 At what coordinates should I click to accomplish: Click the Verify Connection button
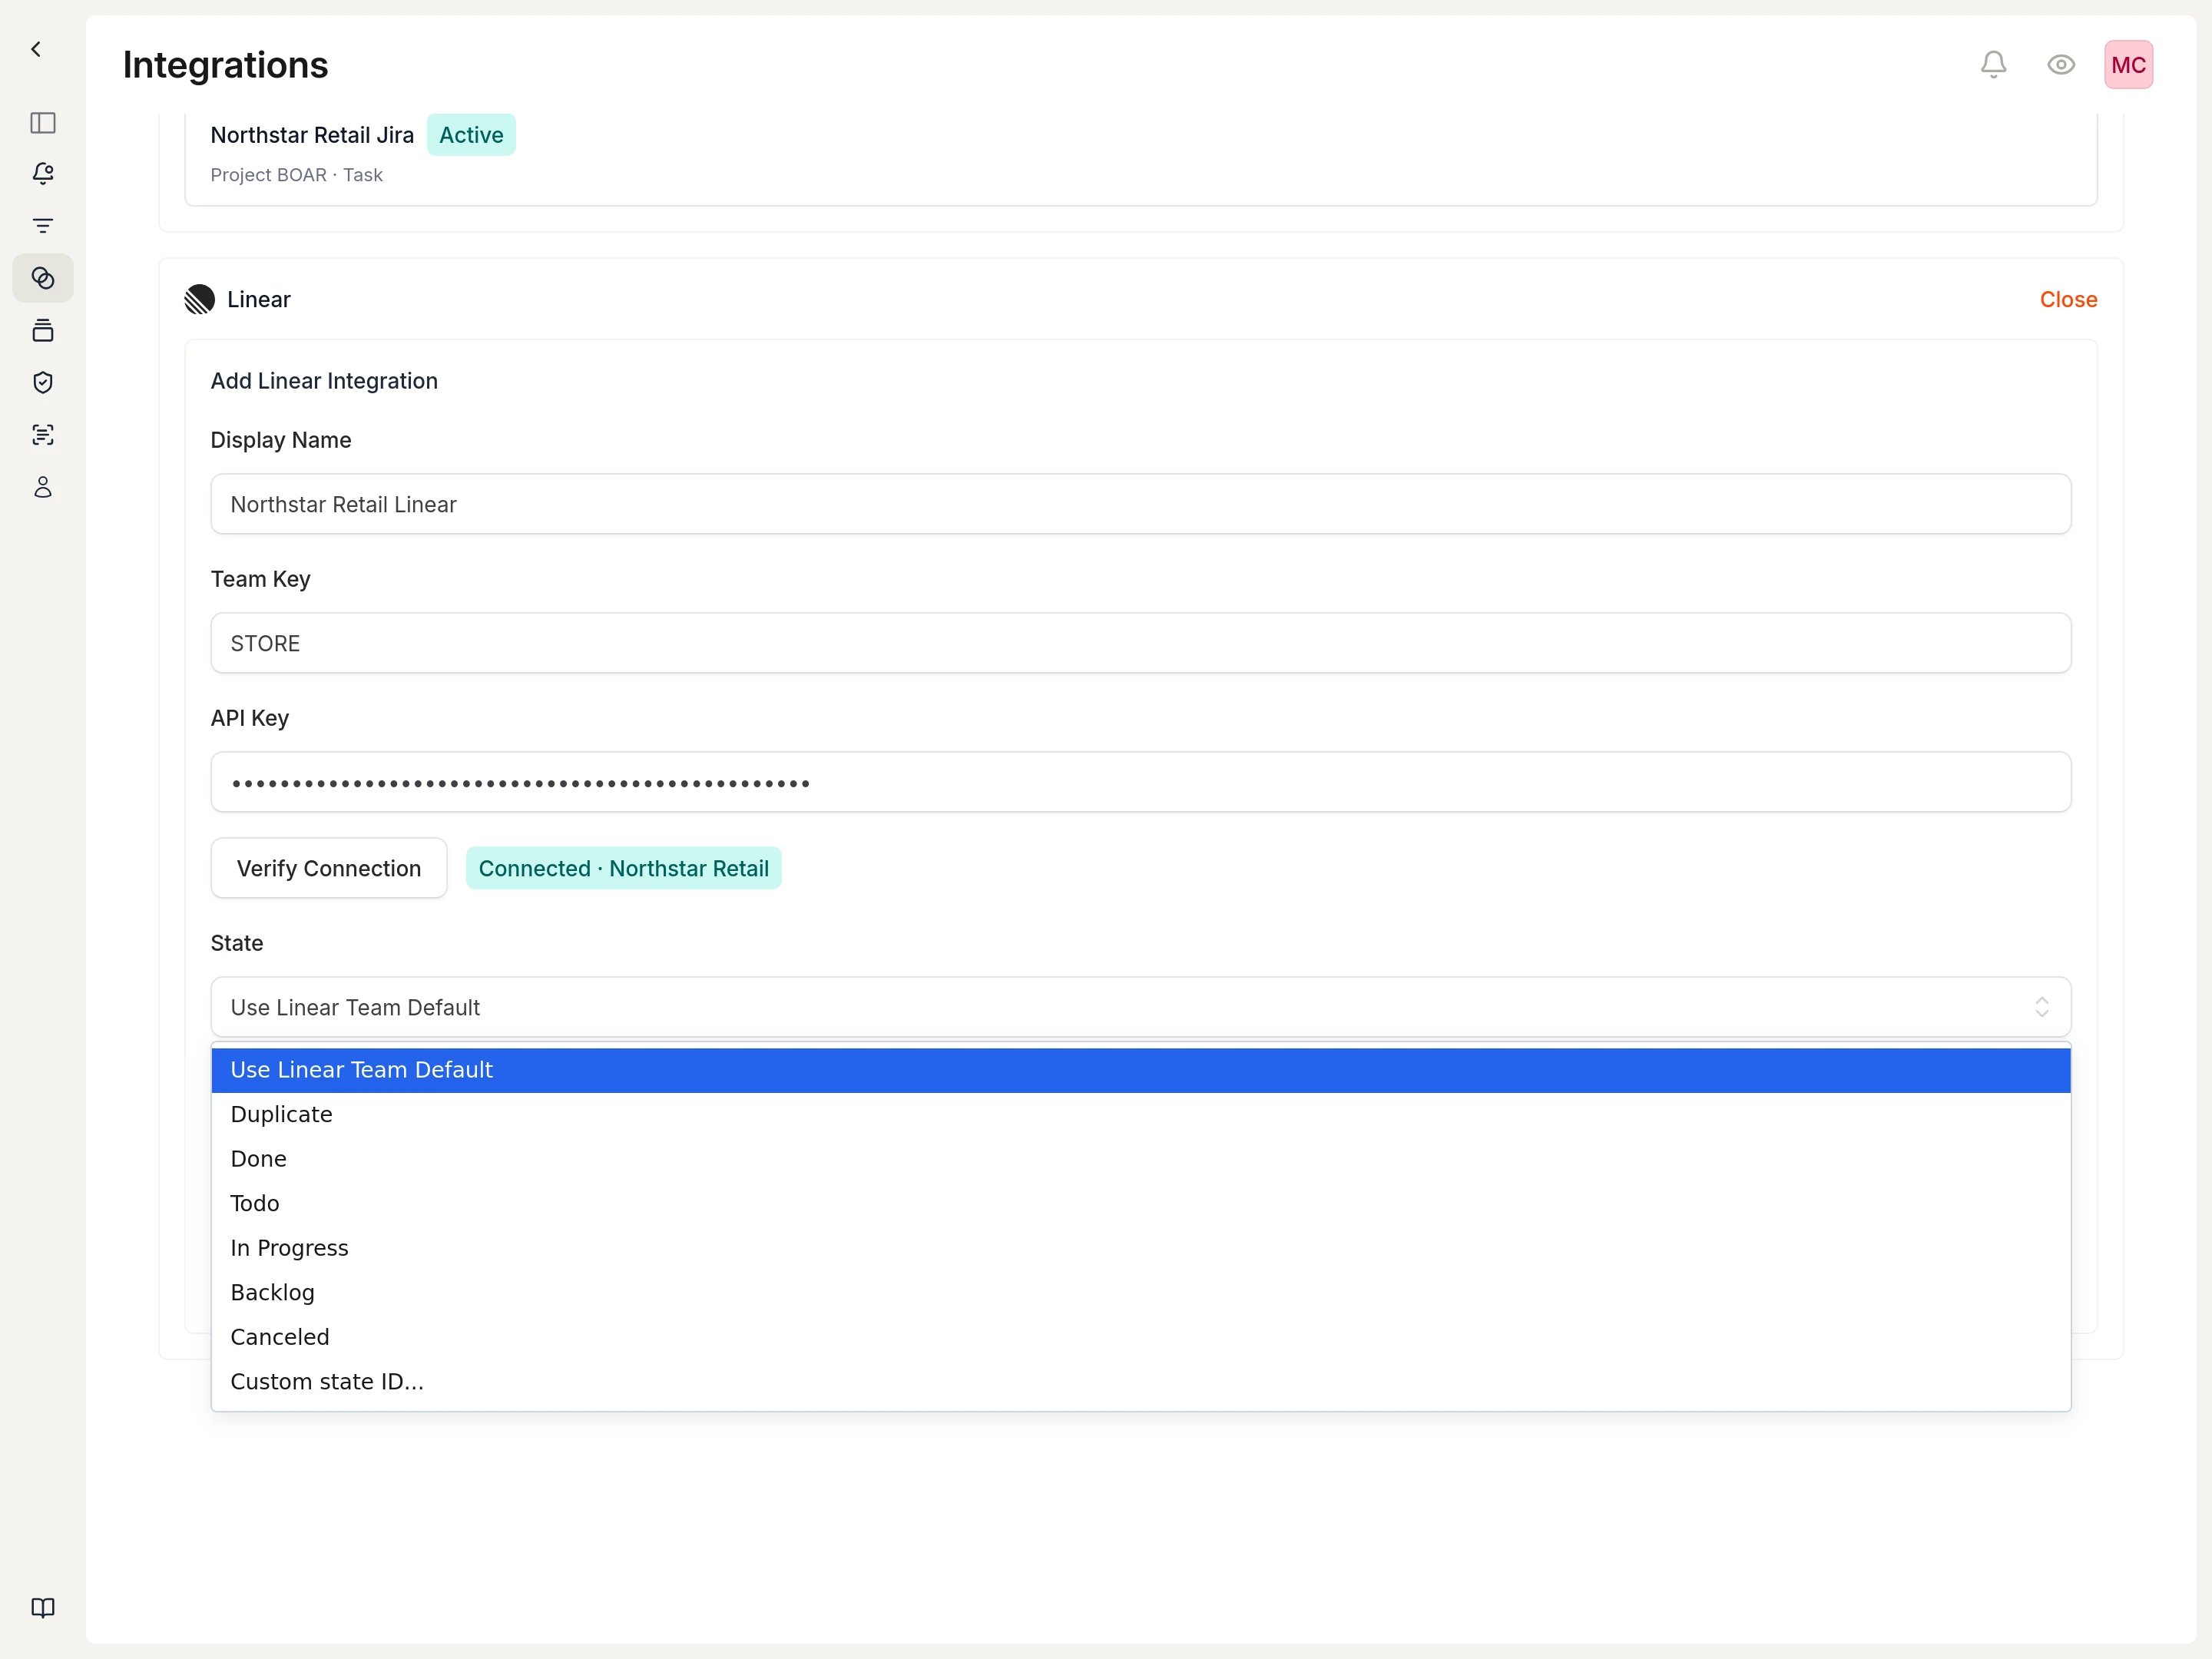click(x=329, y=868)
